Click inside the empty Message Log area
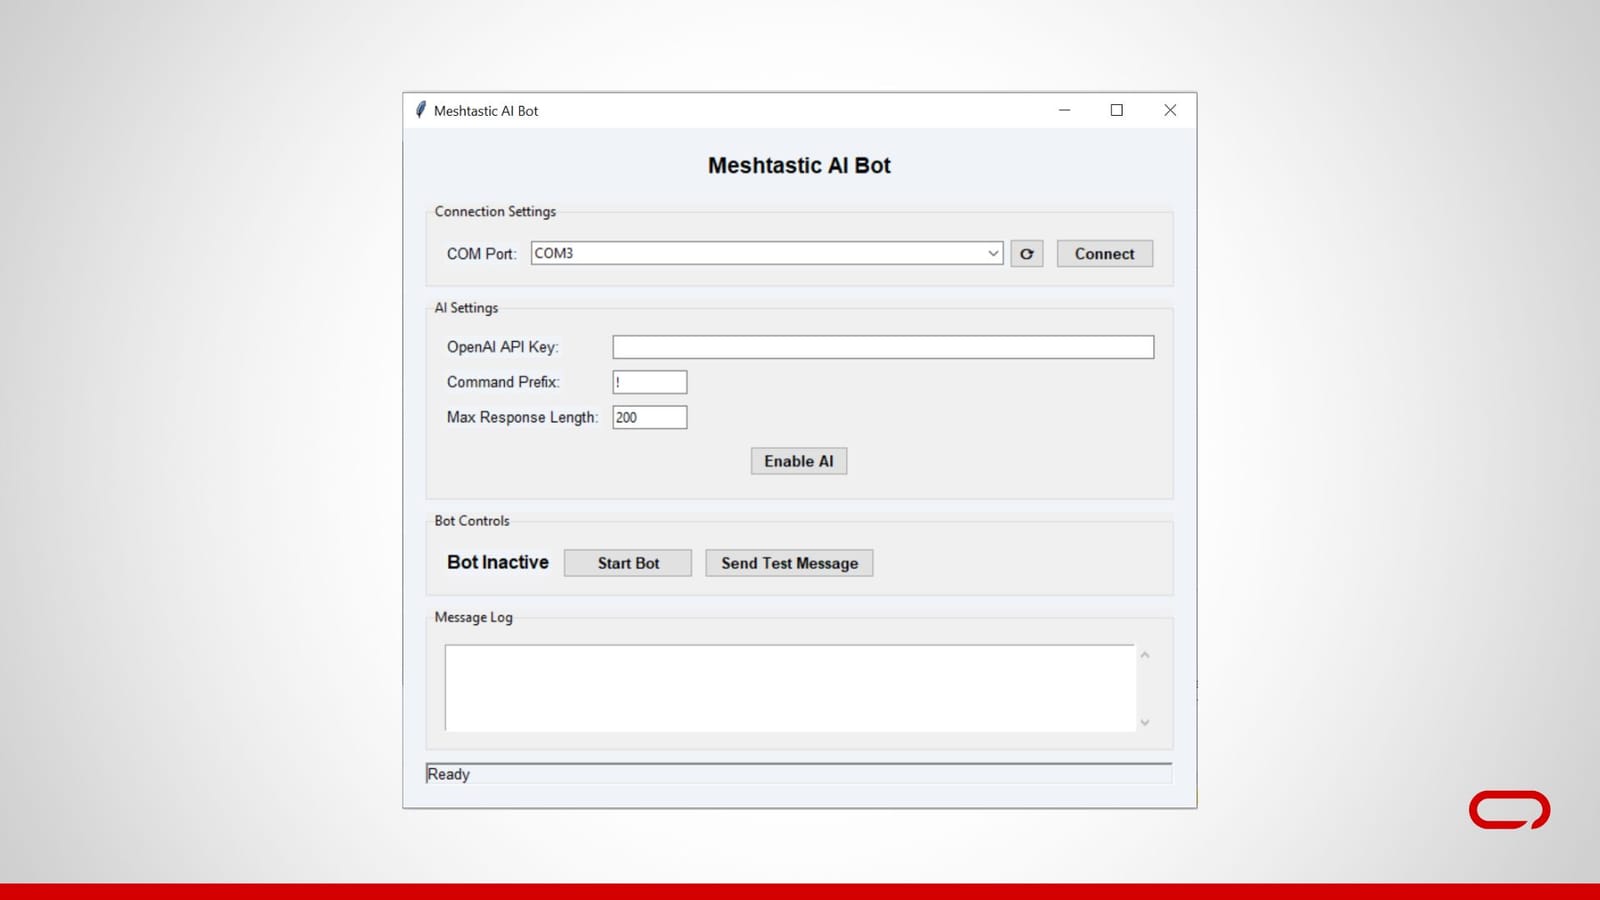The width and height of the screenshot is (1600, 900). click(790, 687)
